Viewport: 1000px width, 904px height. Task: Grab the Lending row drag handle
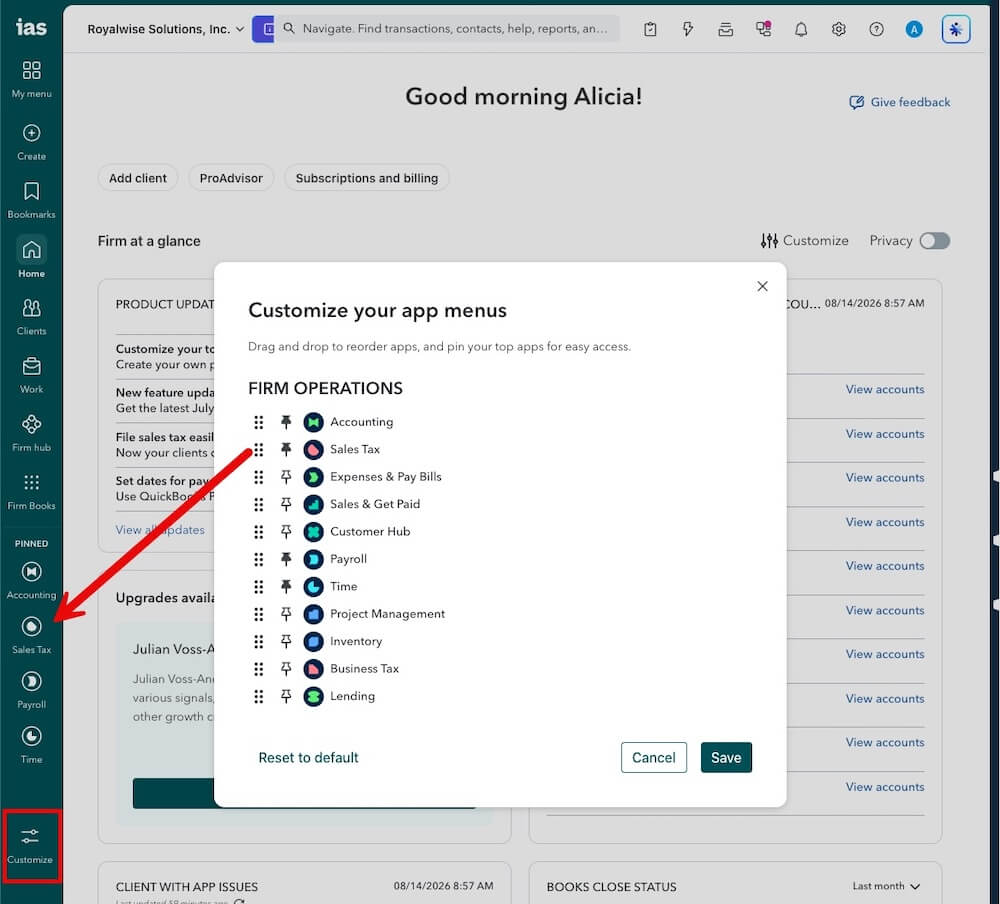258,697
